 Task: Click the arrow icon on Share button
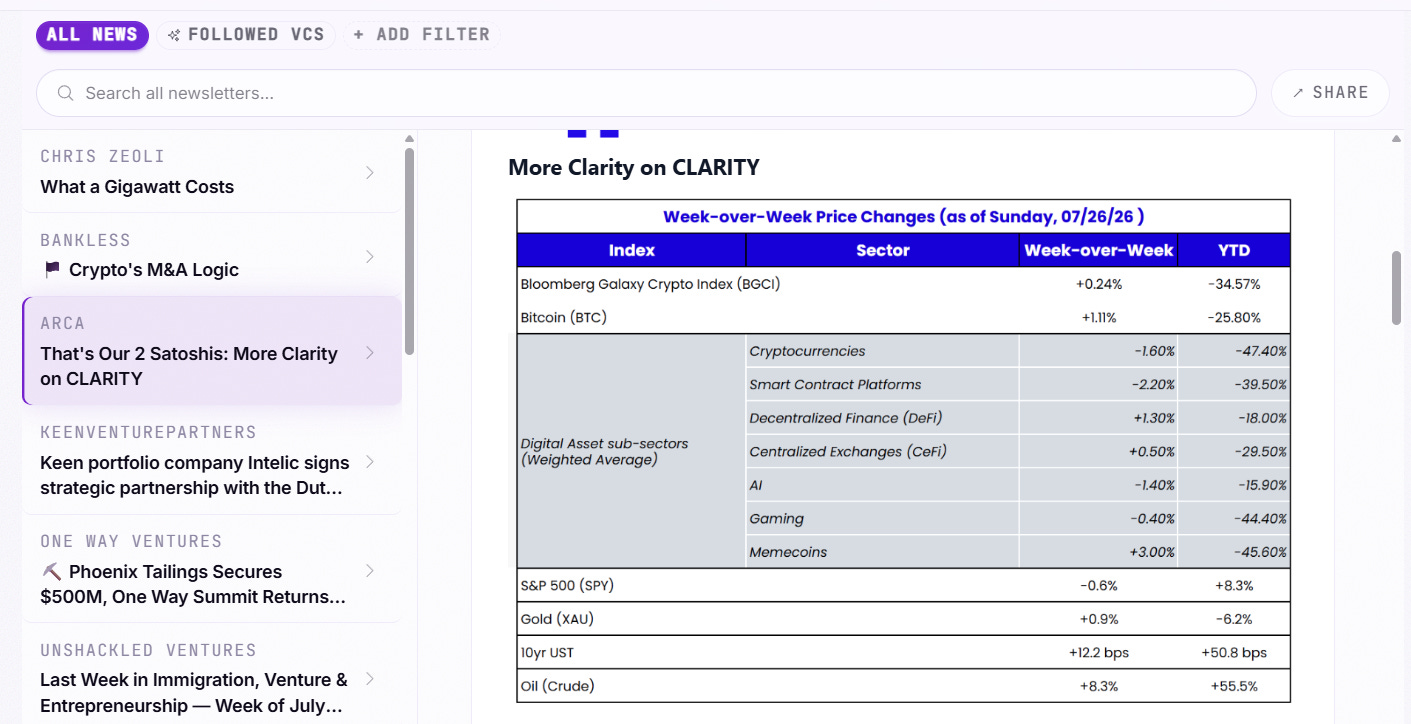(x=1298, y=93)
